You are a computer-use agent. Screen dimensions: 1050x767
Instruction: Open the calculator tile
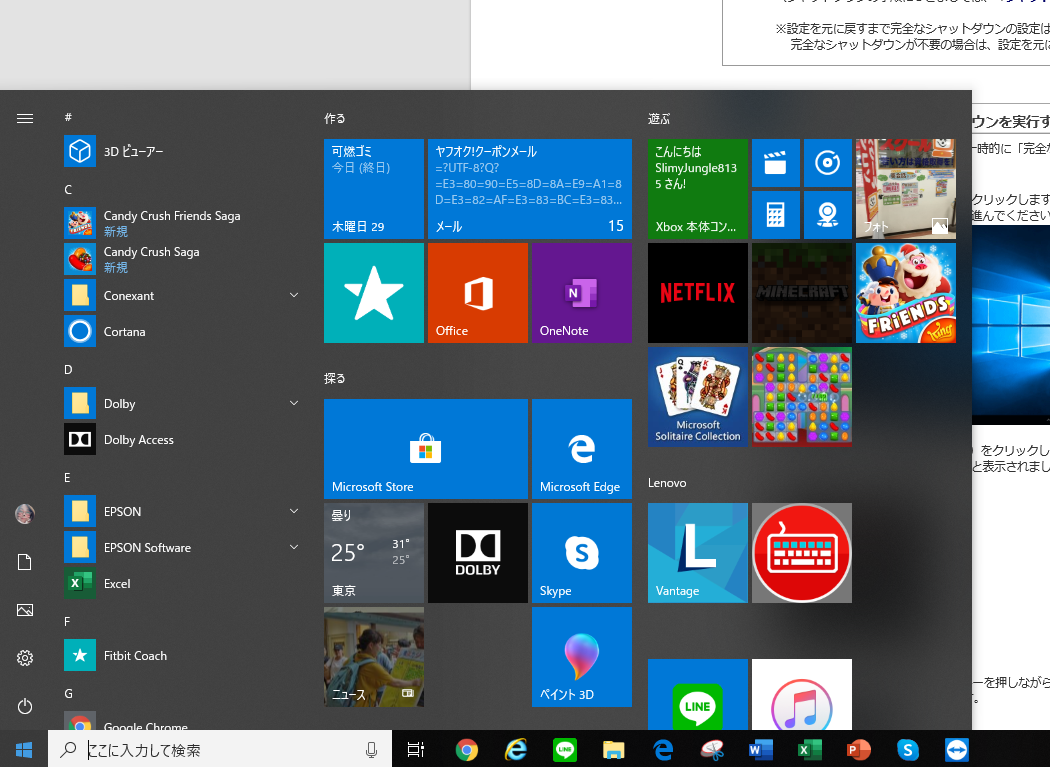click(x=775, y=215)
